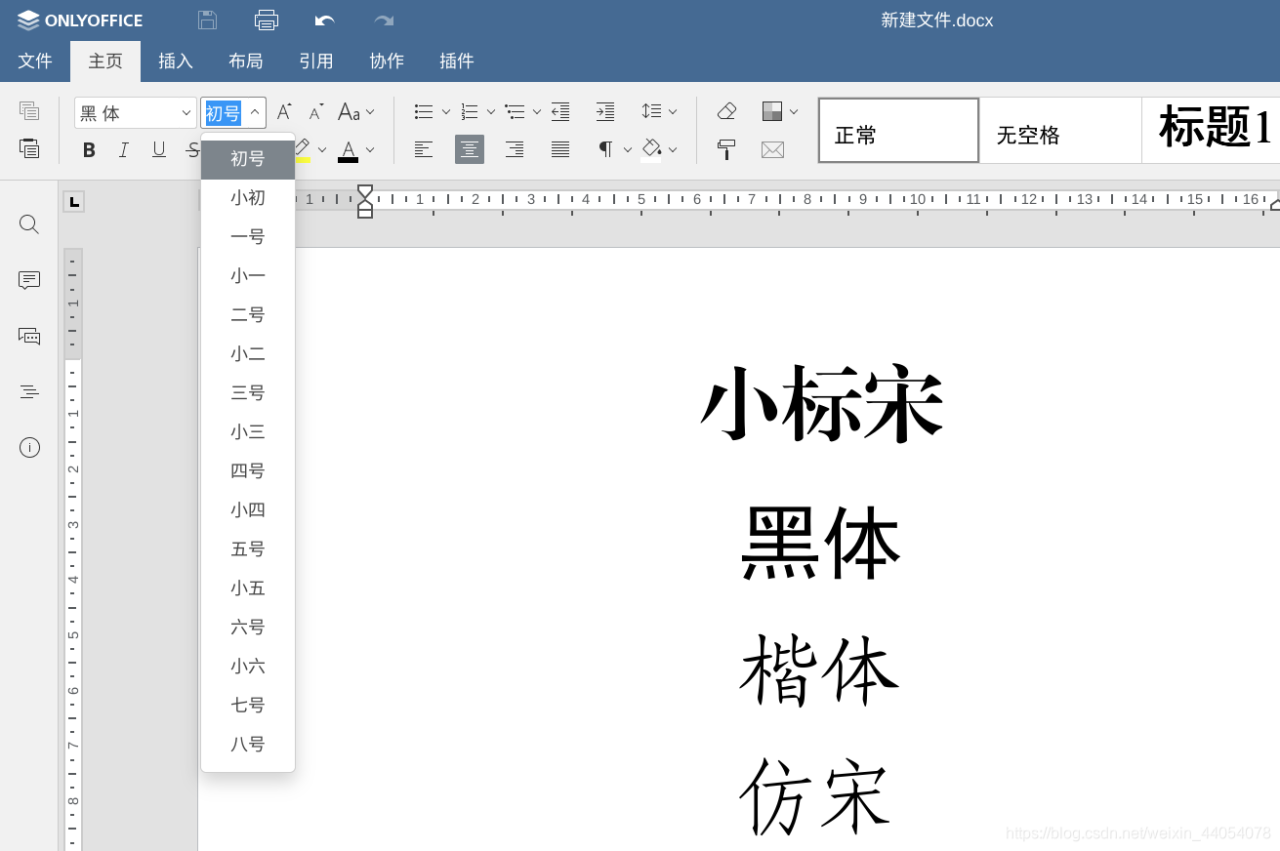Apply the 标题1 style
The image size is (1280, 851).
coord(1213,130)
